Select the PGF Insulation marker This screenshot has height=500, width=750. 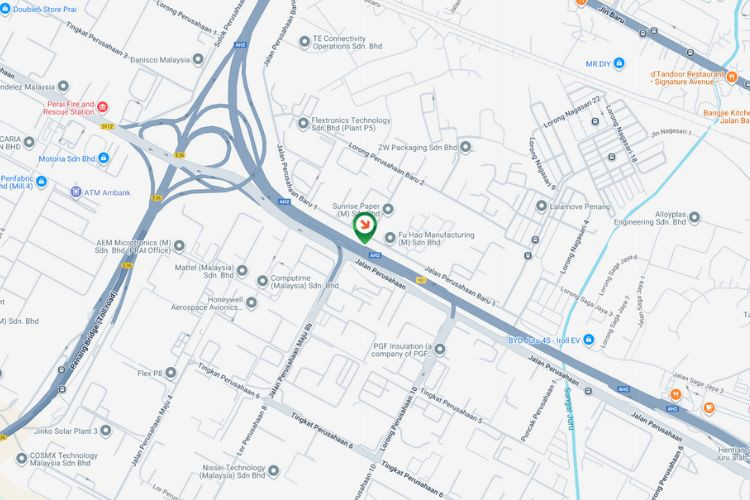(440, 350)
